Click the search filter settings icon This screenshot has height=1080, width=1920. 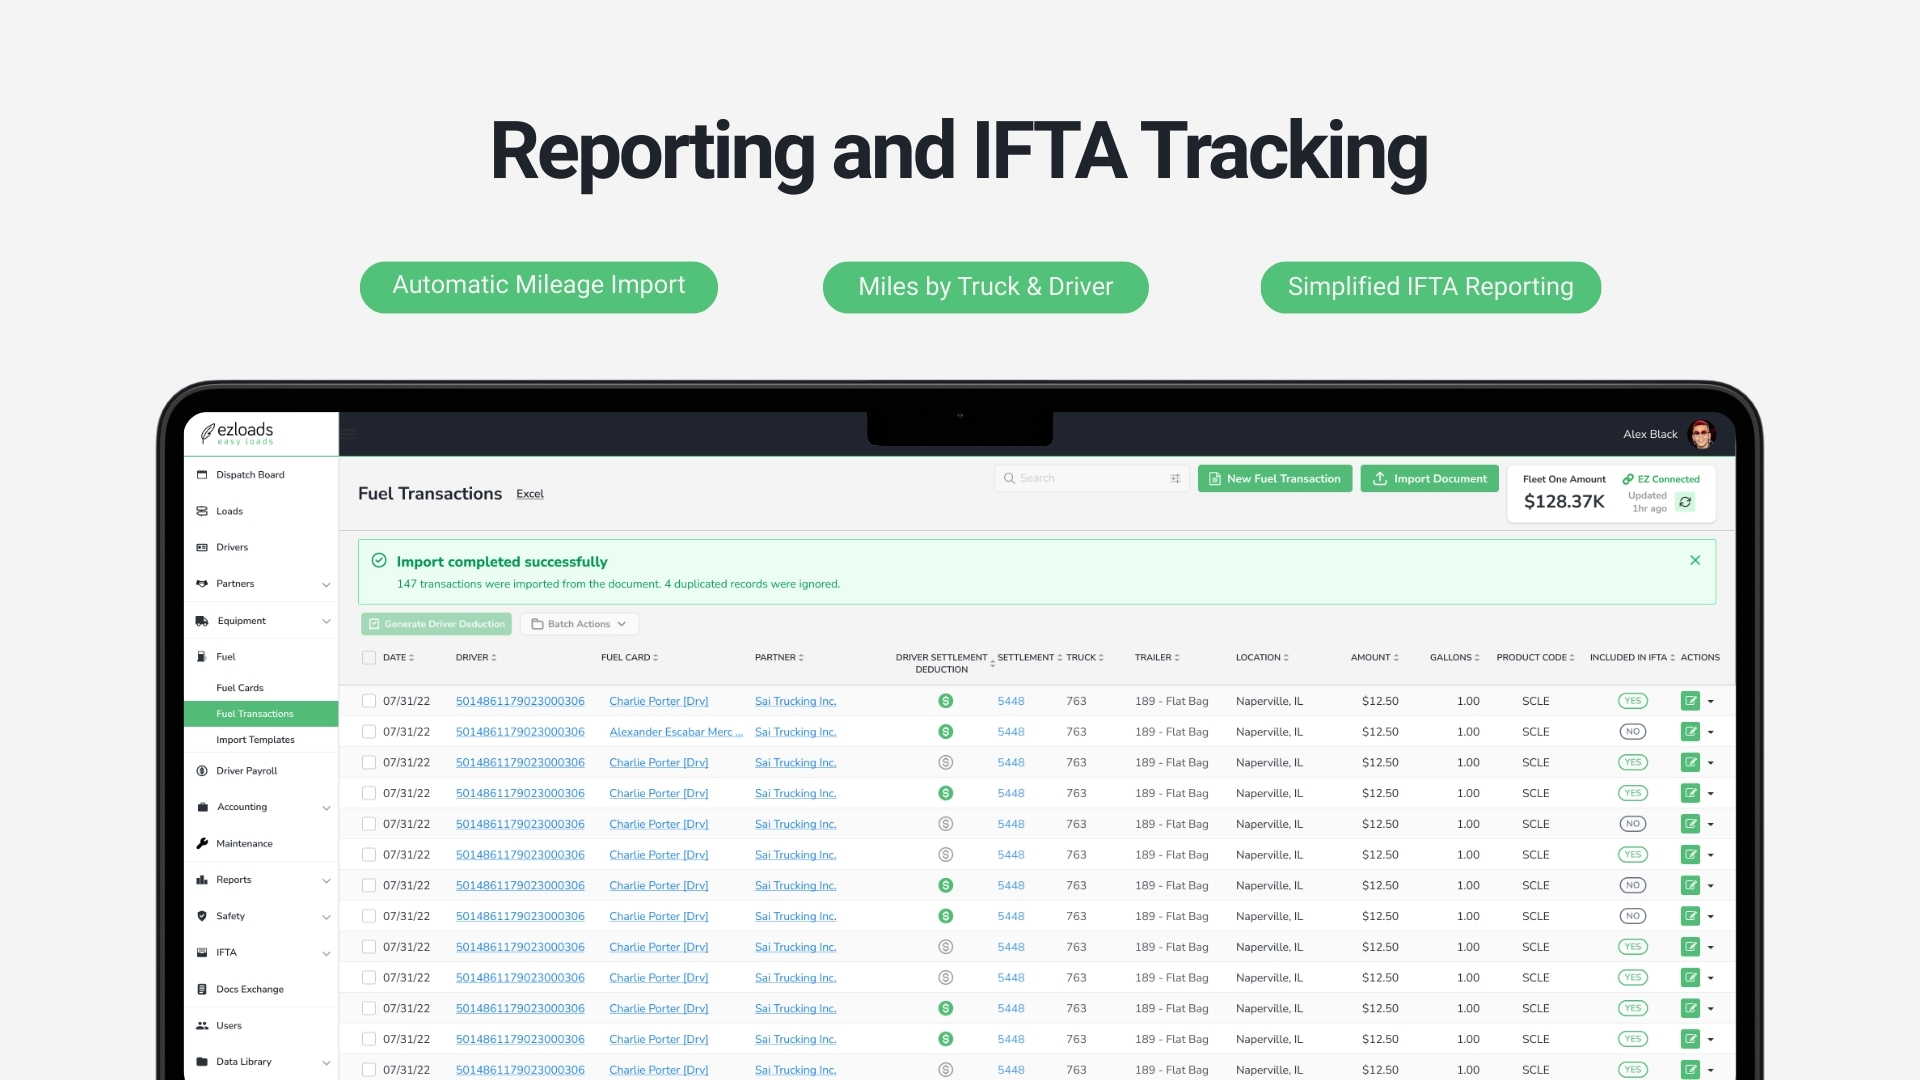[1175, 479]
